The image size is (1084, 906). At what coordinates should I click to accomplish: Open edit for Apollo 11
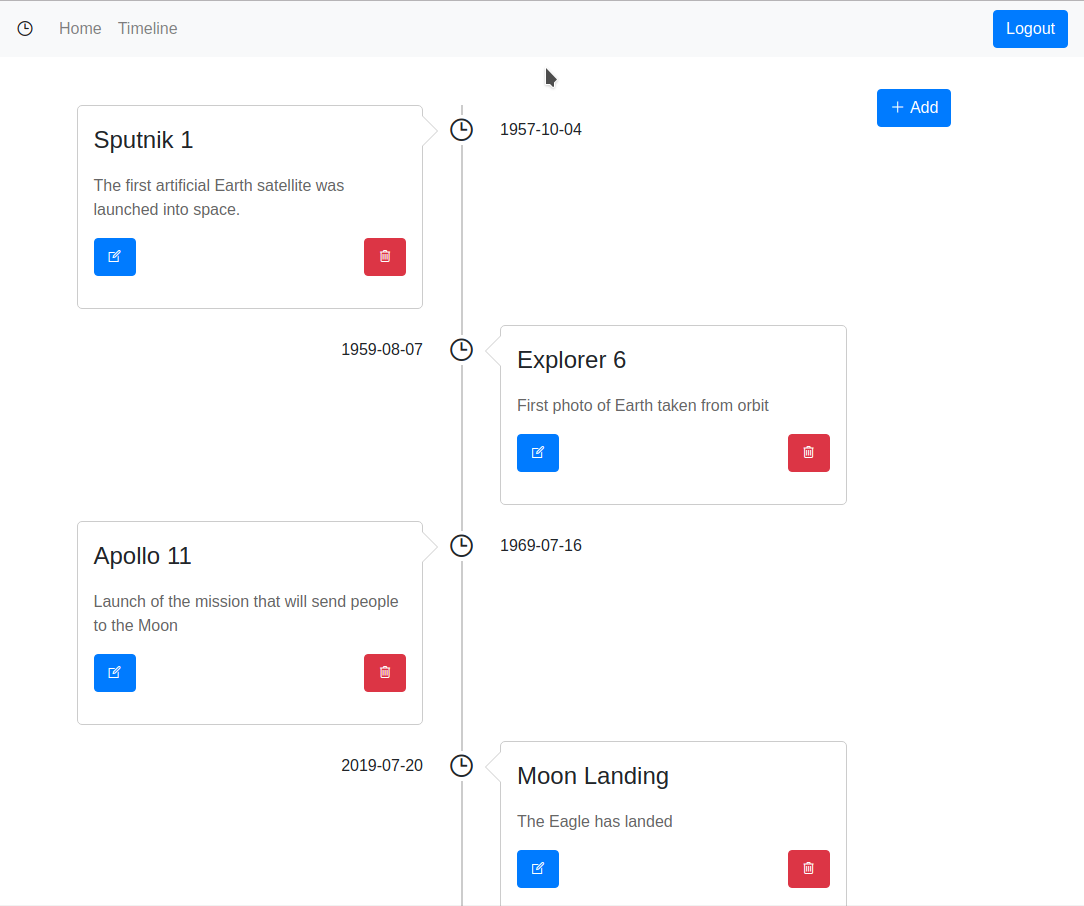coord(115,673)
